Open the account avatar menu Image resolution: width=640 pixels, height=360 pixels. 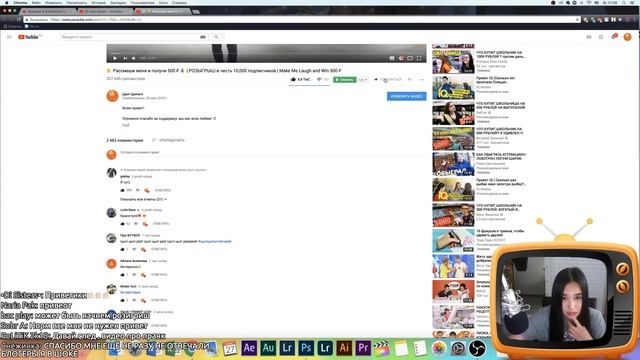click(x=627, y=37)
